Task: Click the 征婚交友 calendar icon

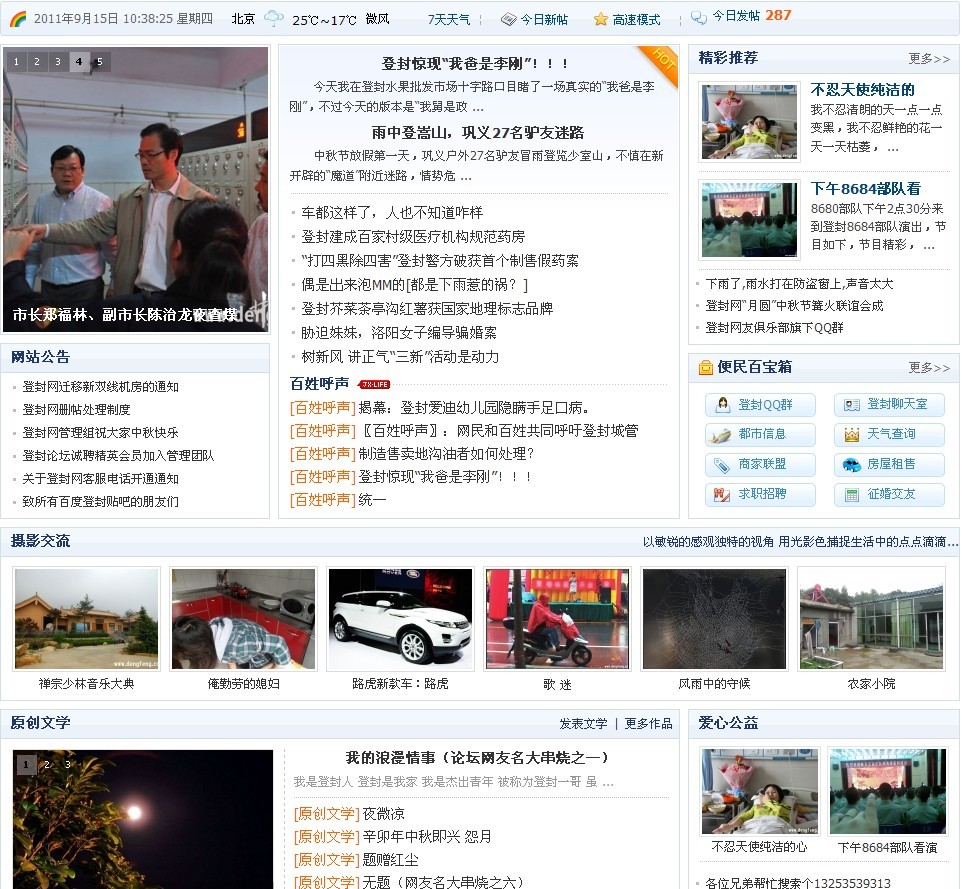Action: coord(852,495)
